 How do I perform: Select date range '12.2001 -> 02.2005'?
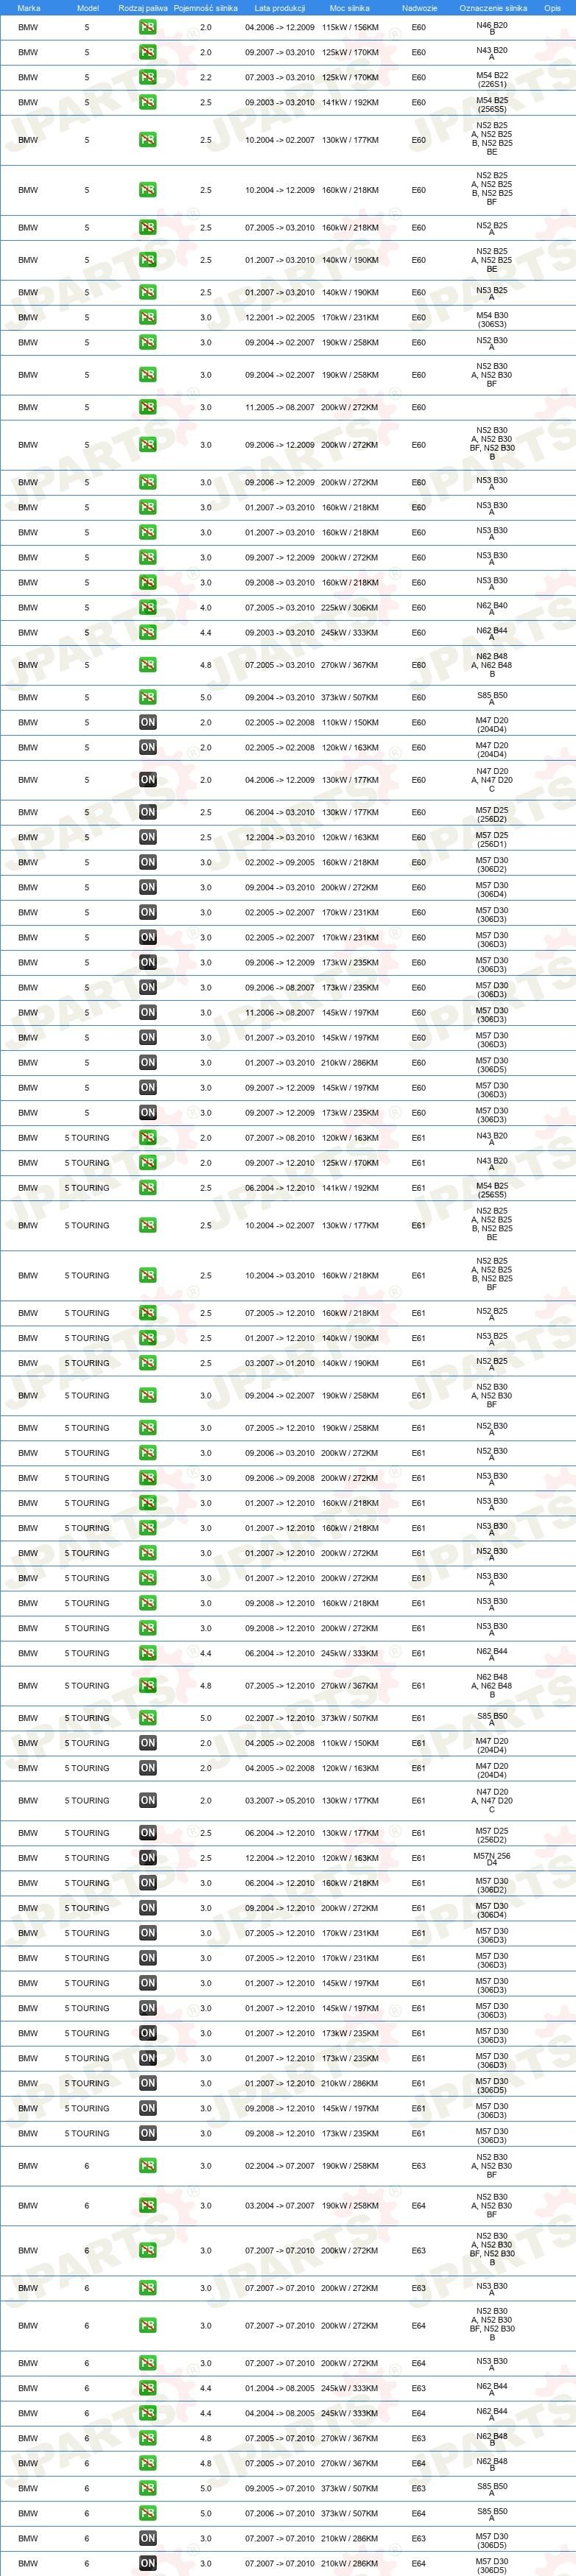coord(280,318)
